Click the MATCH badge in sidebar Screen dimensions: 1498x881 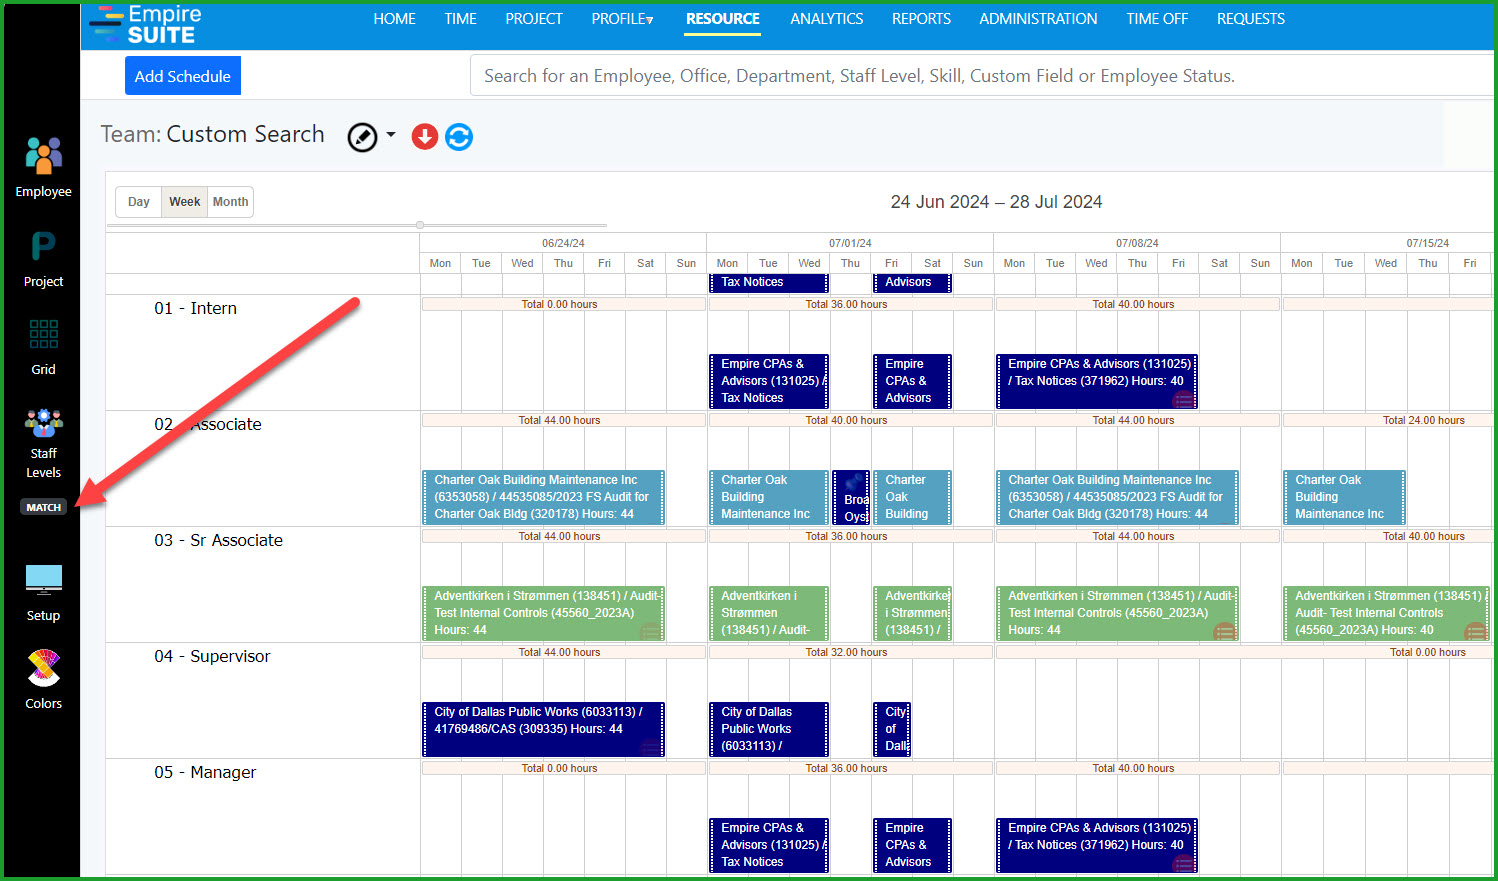(43, 507)
